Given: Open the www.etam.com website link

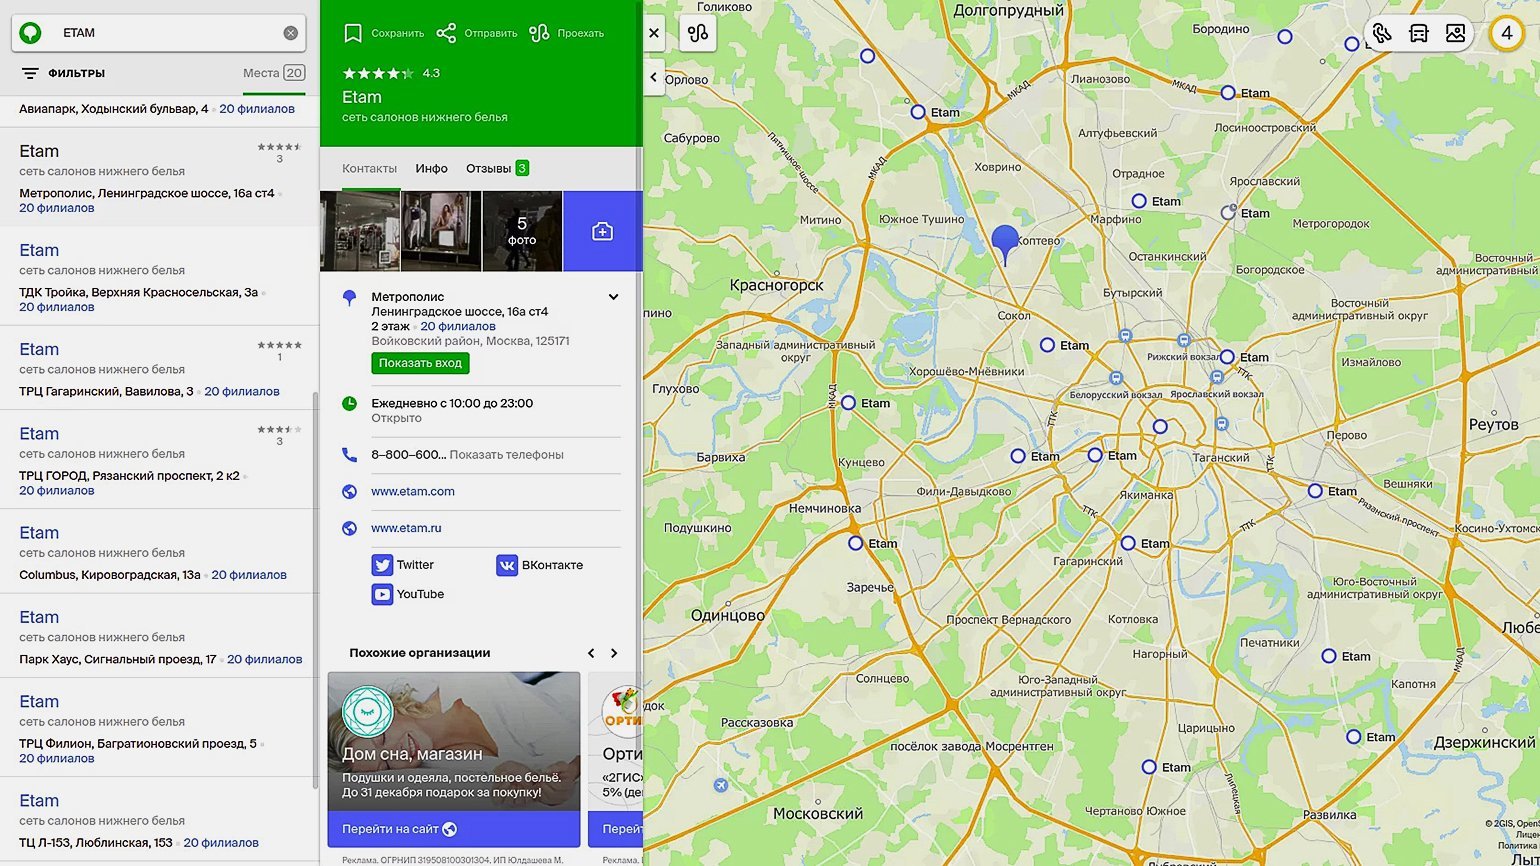Looking at the screenshot, I should coord(412,491).
